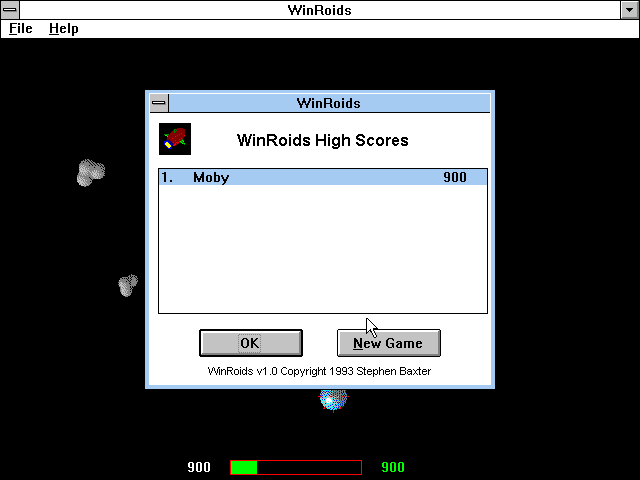Viewport: 640px width, 480px height.
Task: Click the OK button in High Scores dialog
Action: (x=251, y=343)
